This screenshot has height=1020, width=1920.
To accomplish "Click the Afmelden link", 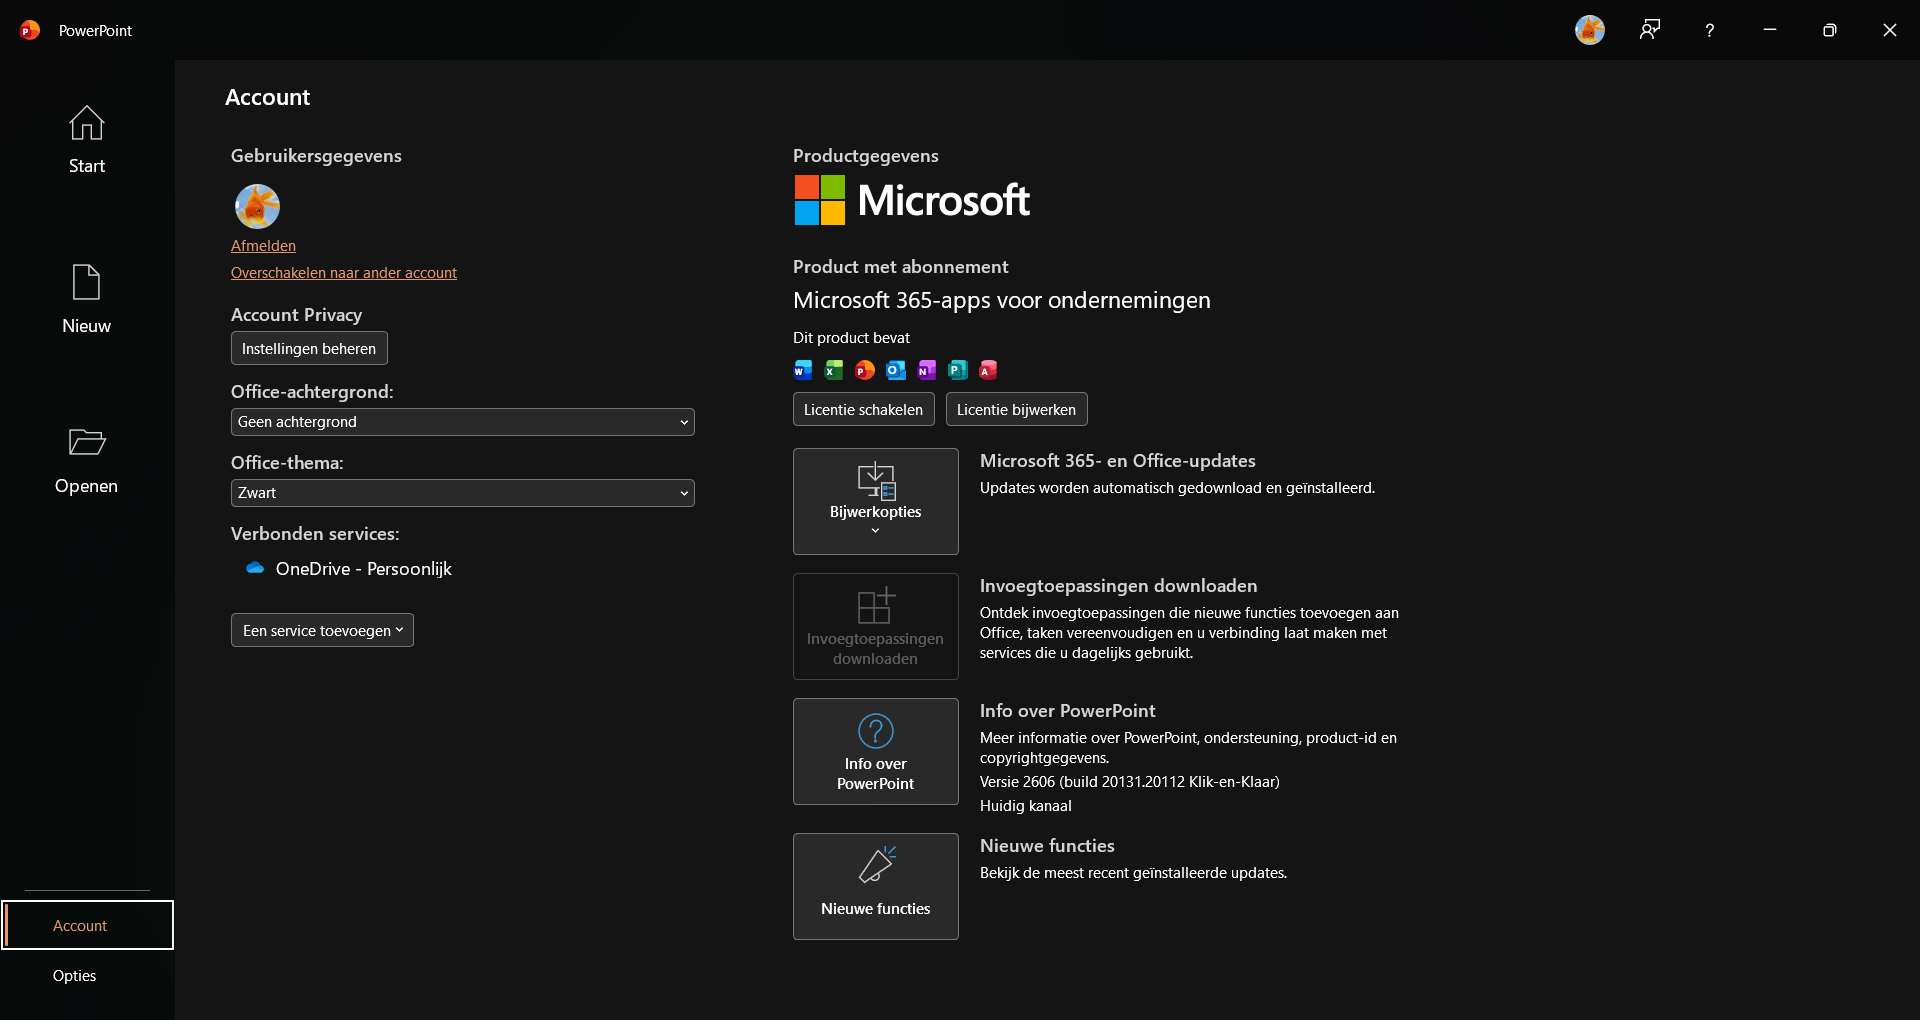I will [263, 245].
